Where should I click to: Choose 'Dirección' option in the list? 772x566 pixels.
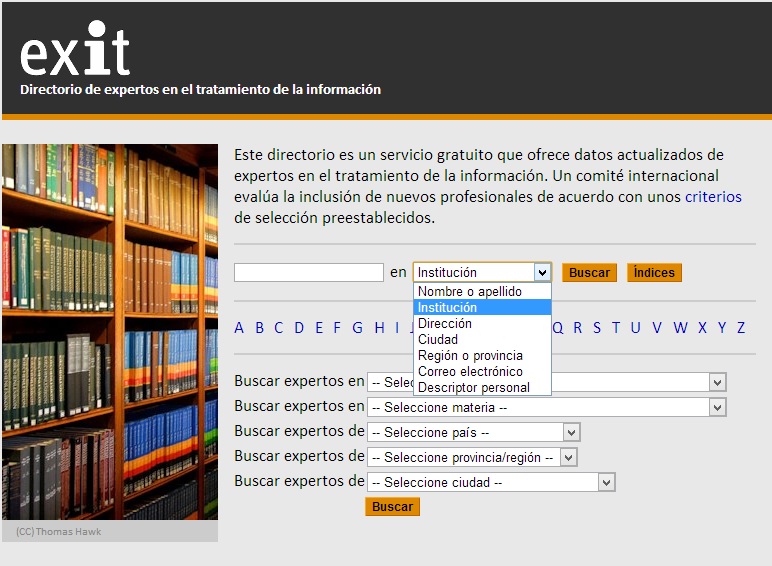[445, 324]
